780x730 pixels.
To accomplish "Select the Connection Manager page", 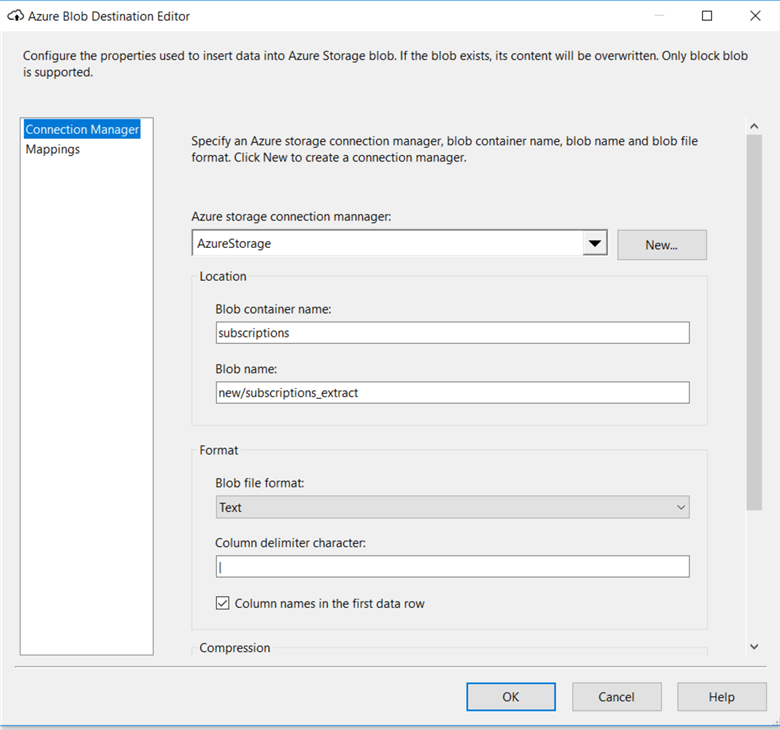I will [82, 130].
